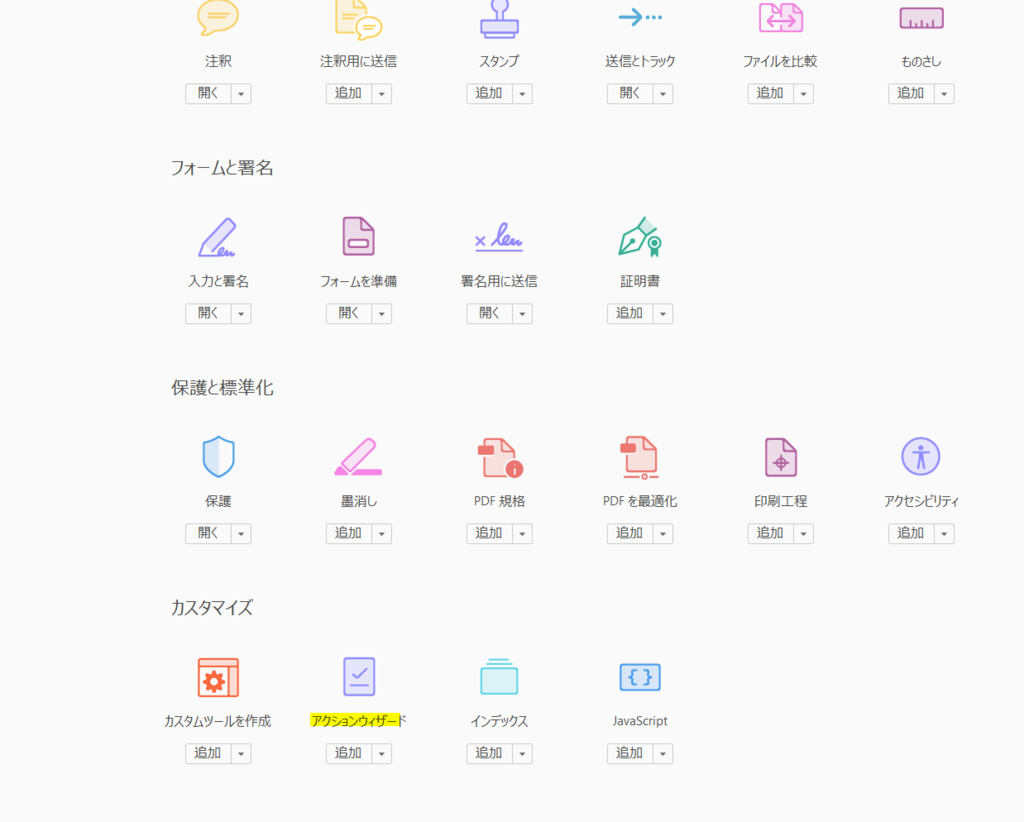Select the 署名用に送信 signature icon
The height and width of the screenshot is (822, 1024).
tap(500, 238)
